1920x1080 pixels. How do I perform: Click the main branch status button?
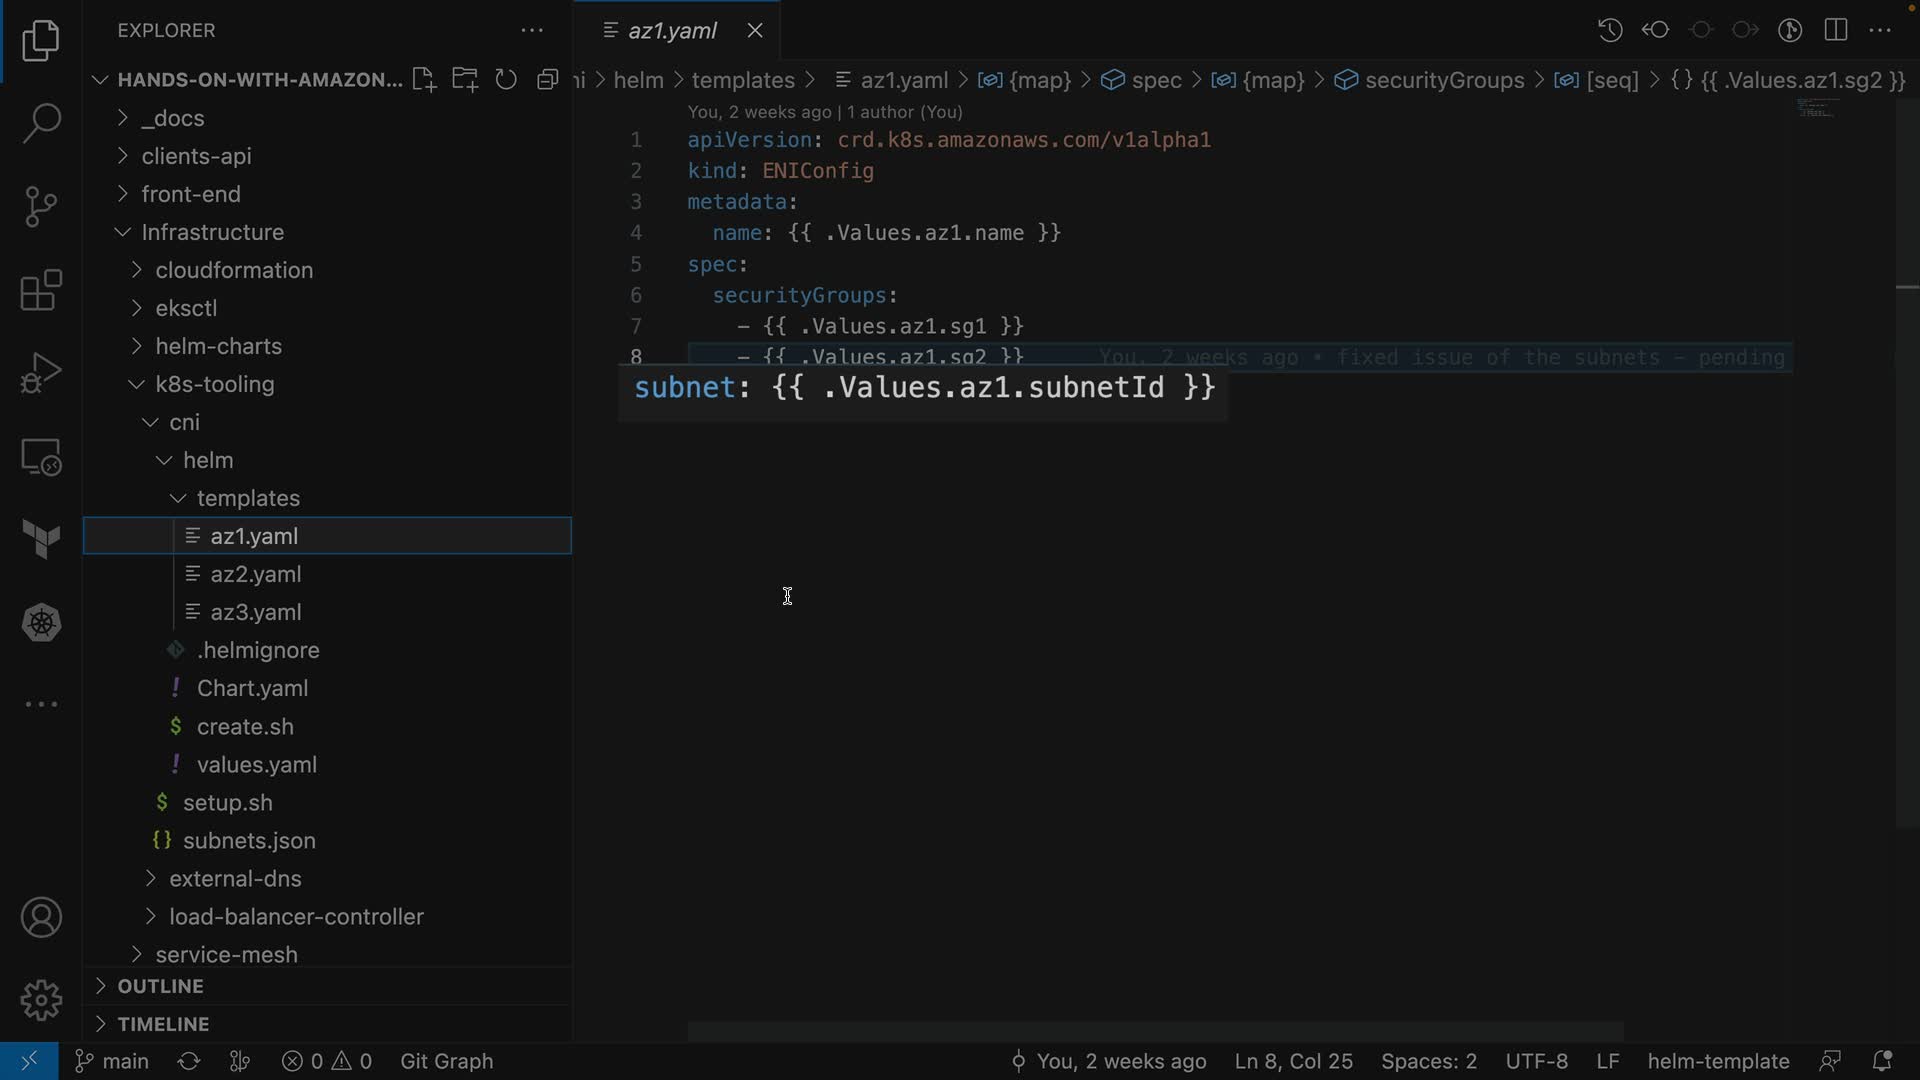pyautogui.click(x=112, y=1061)
